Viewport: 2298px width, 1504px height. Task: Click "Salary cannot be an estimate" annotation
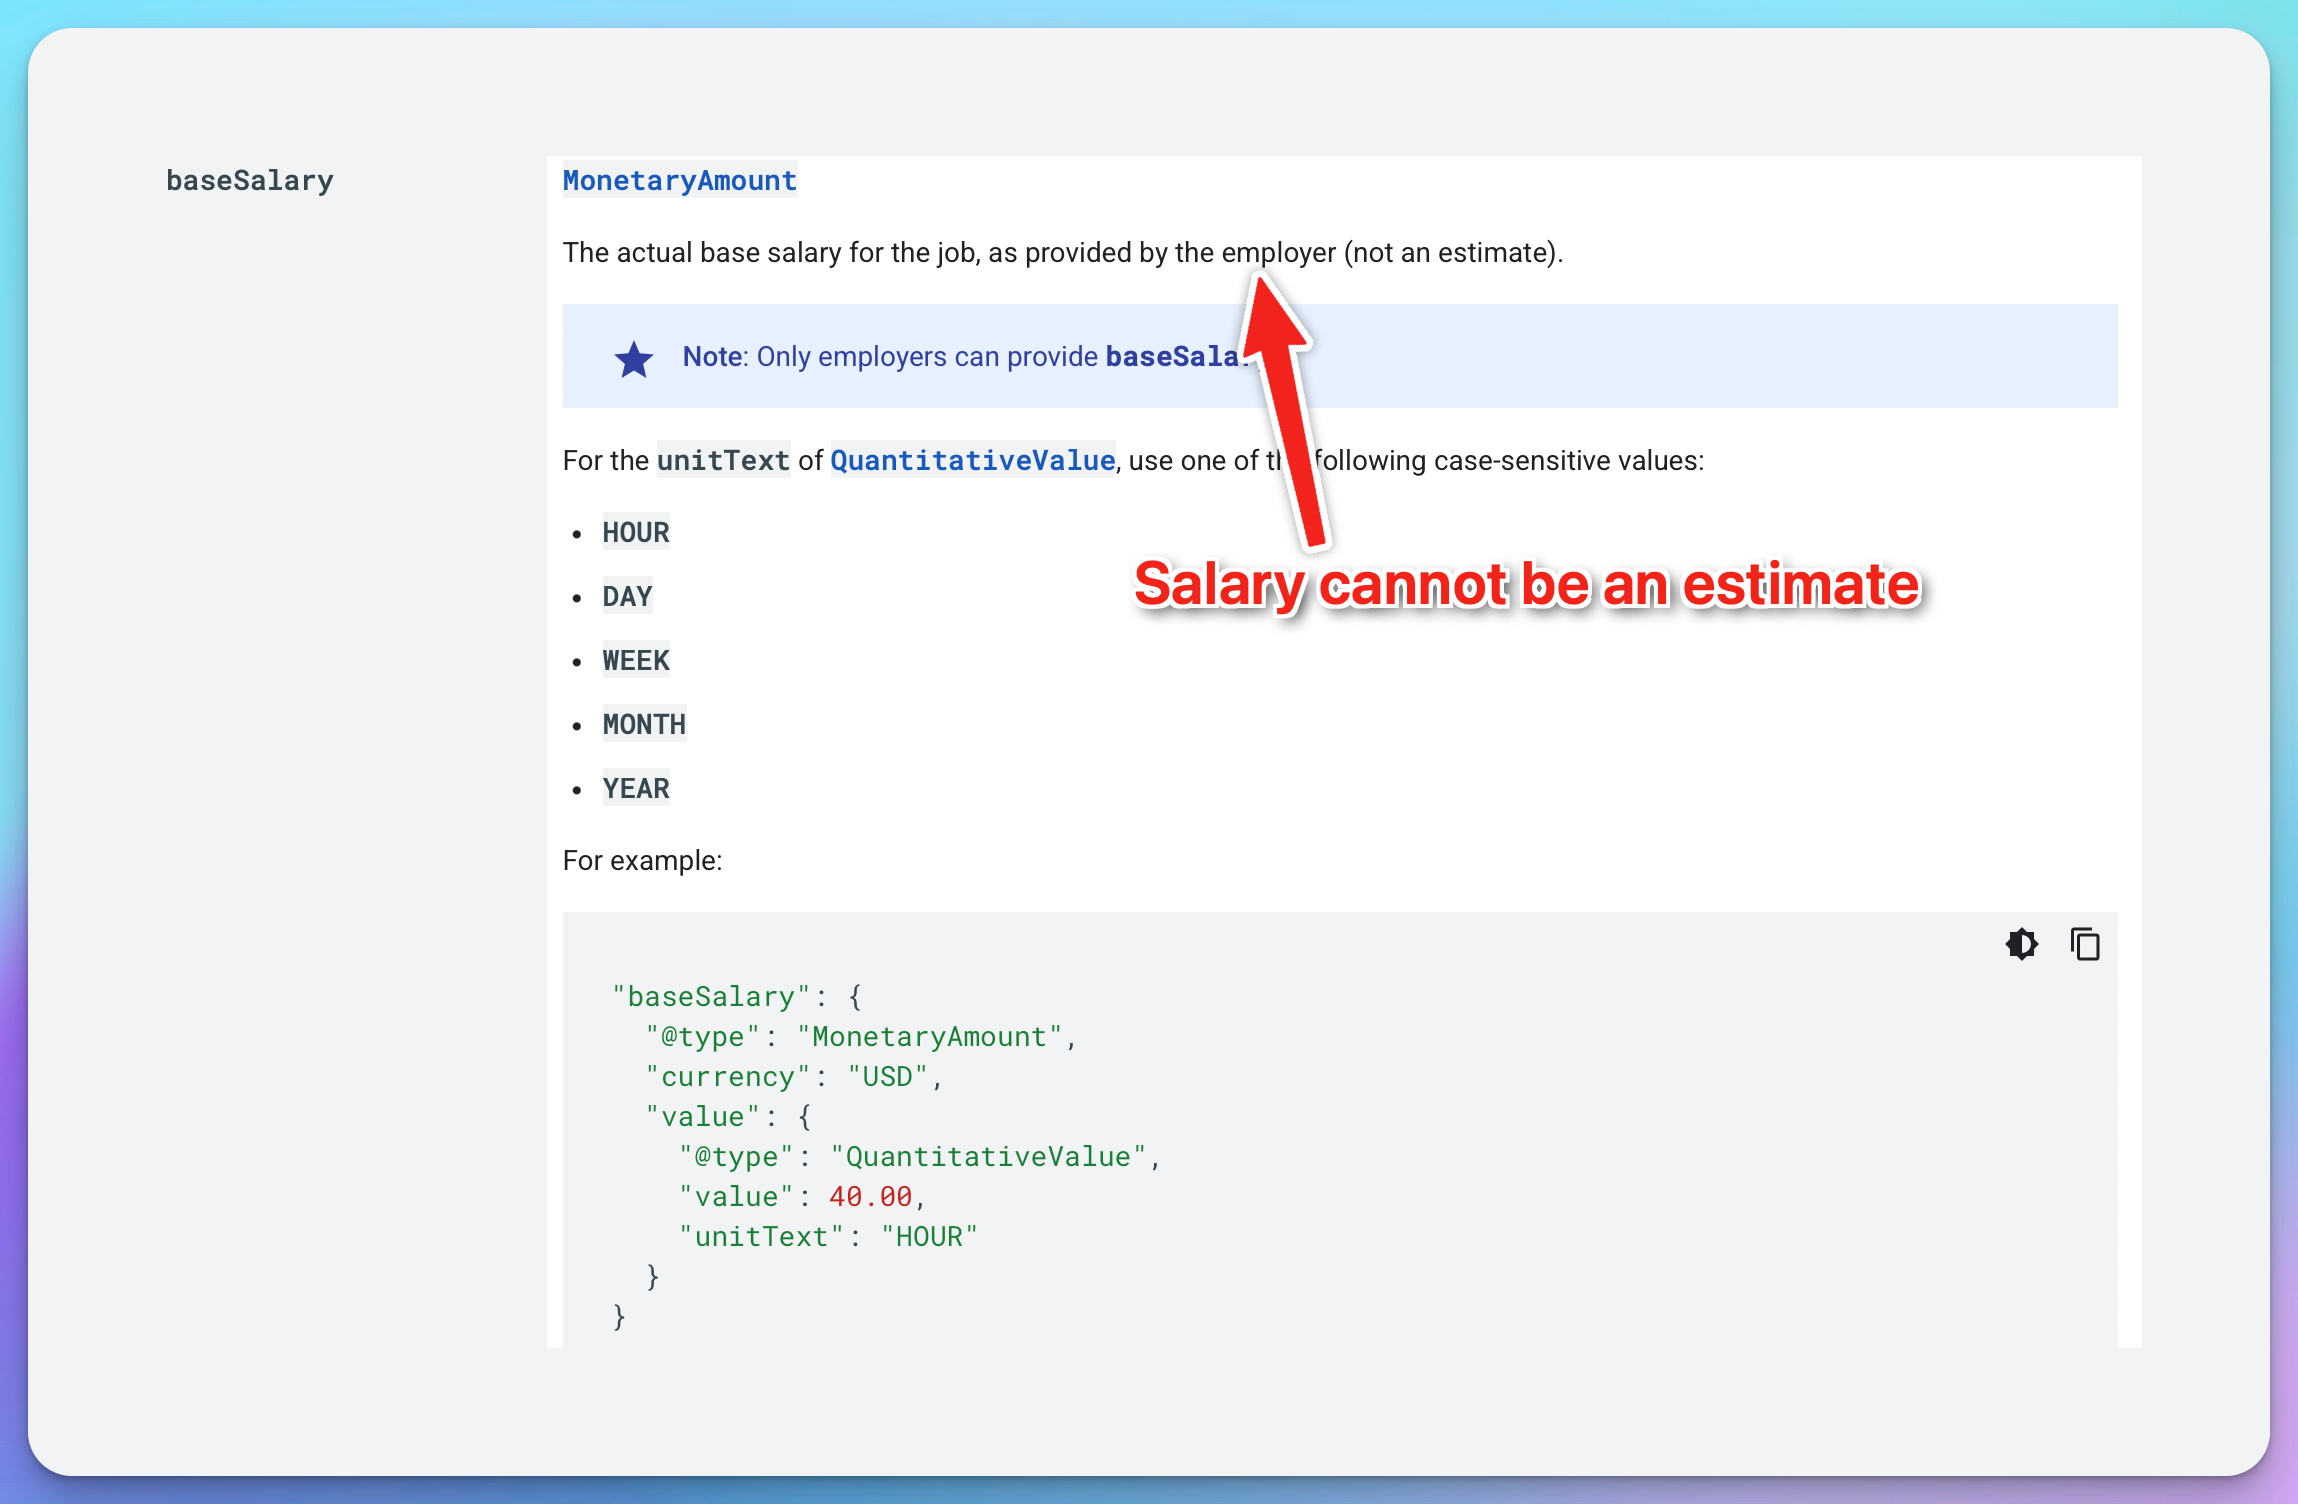point(1527,584)
